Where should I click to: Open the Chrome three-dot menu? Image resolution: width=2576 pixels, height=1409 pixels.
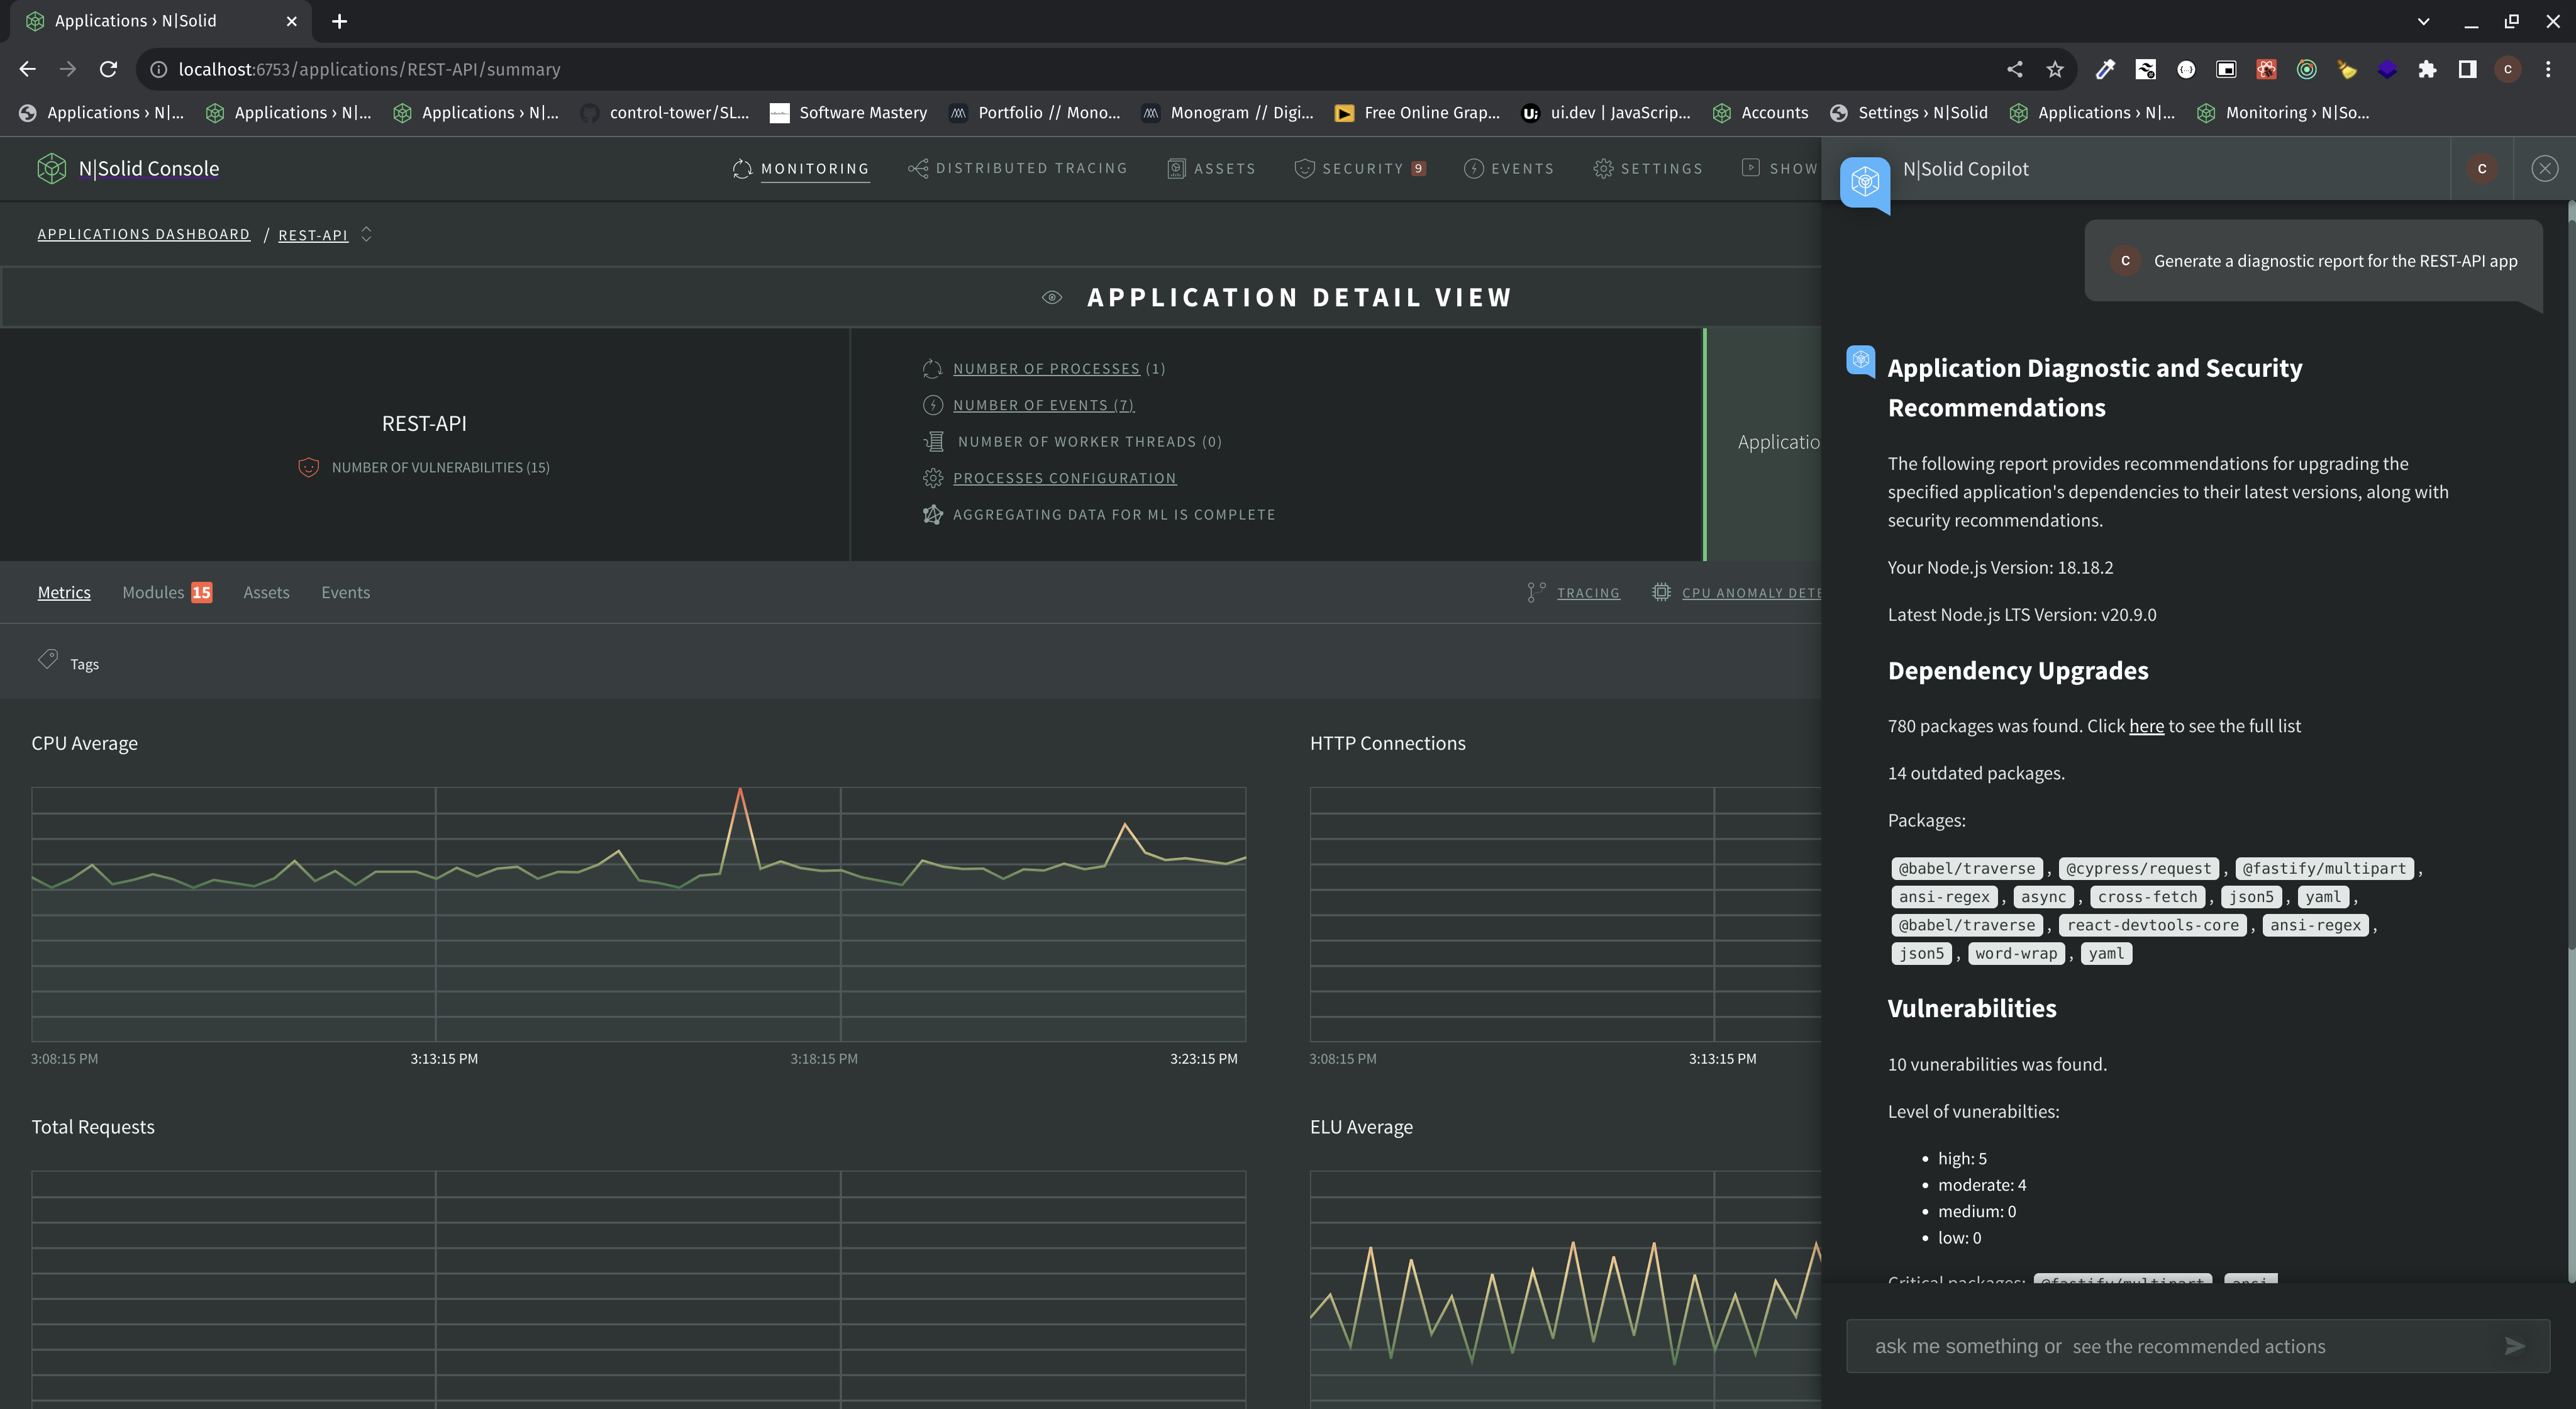click(2548, 69)
